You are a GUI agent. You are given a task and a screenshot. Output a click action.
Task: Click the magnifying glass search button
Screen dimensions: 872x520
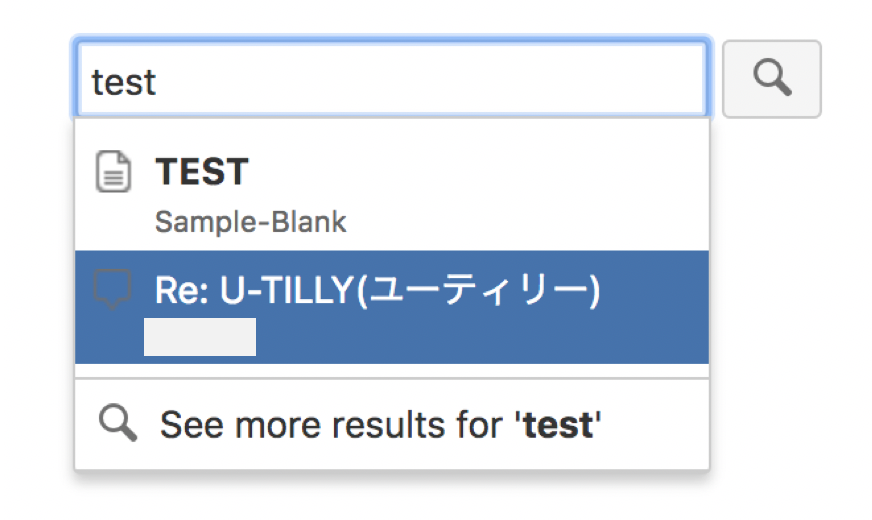pyautogui.click(x=771, y=78)
